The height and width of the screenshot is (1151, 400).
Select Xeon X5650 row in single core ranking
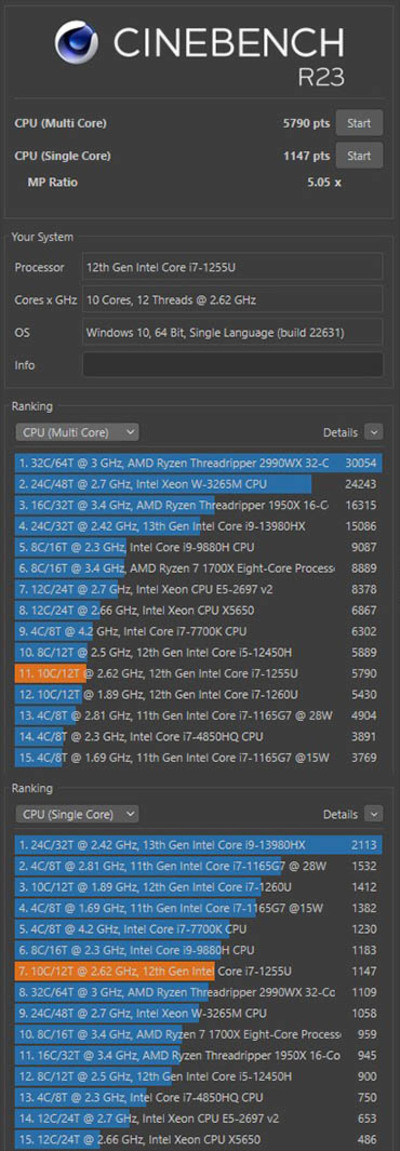[x=199, y=1139]
